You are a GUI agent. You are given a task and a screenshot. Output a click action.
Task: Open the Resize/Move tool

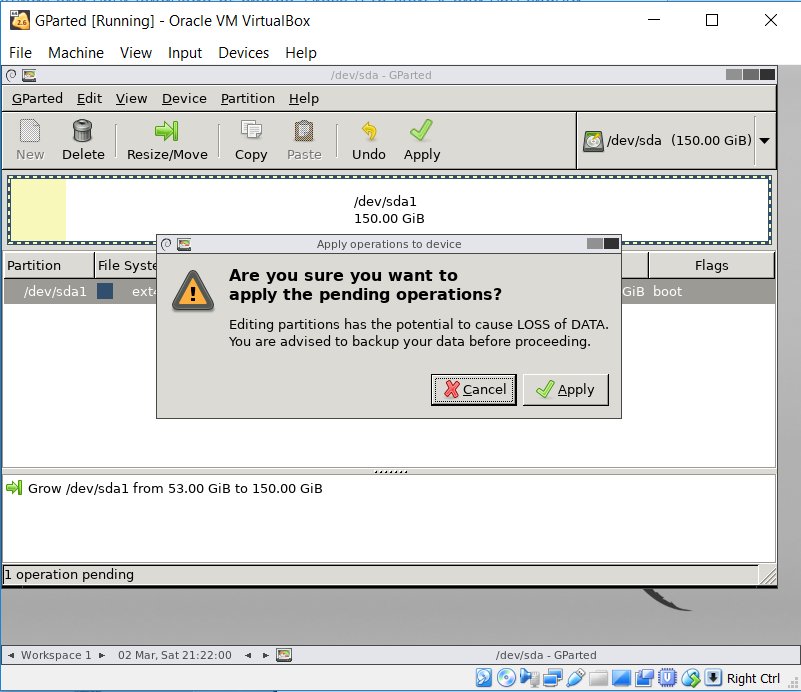click(x=168, y=139)
